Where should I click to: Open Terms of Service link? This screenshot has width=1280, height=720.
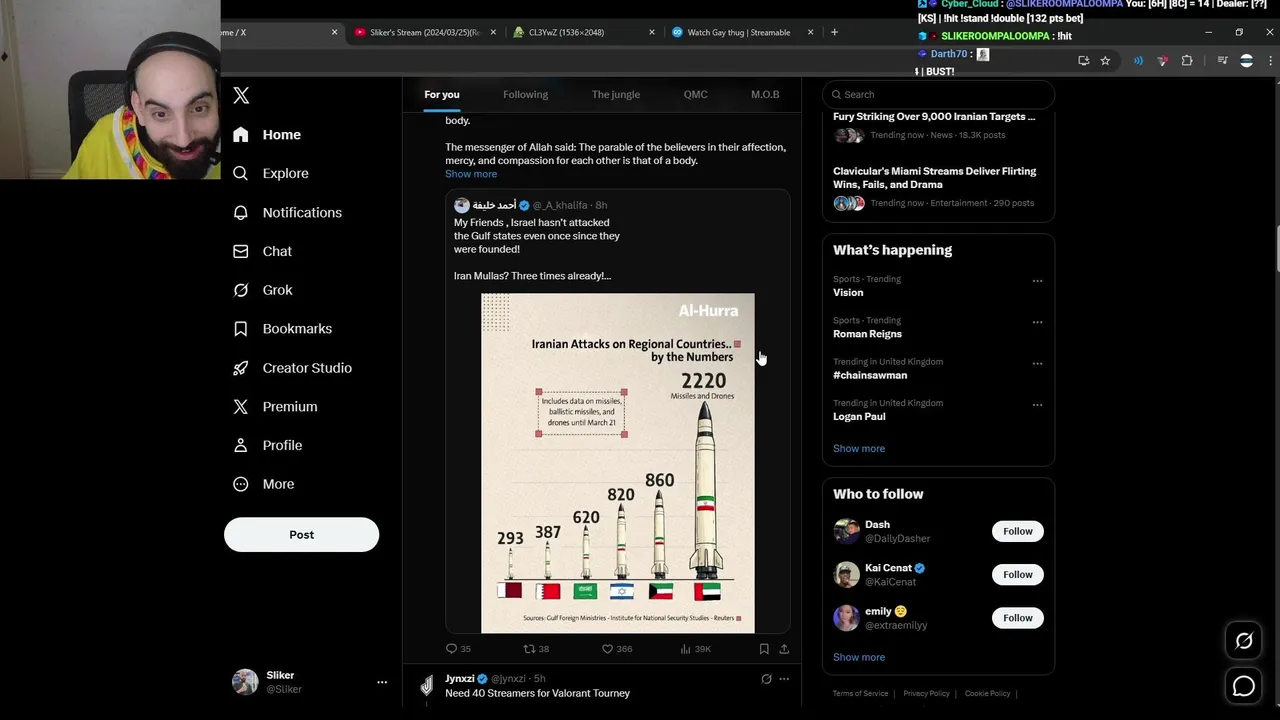click(x=860, y=693)
